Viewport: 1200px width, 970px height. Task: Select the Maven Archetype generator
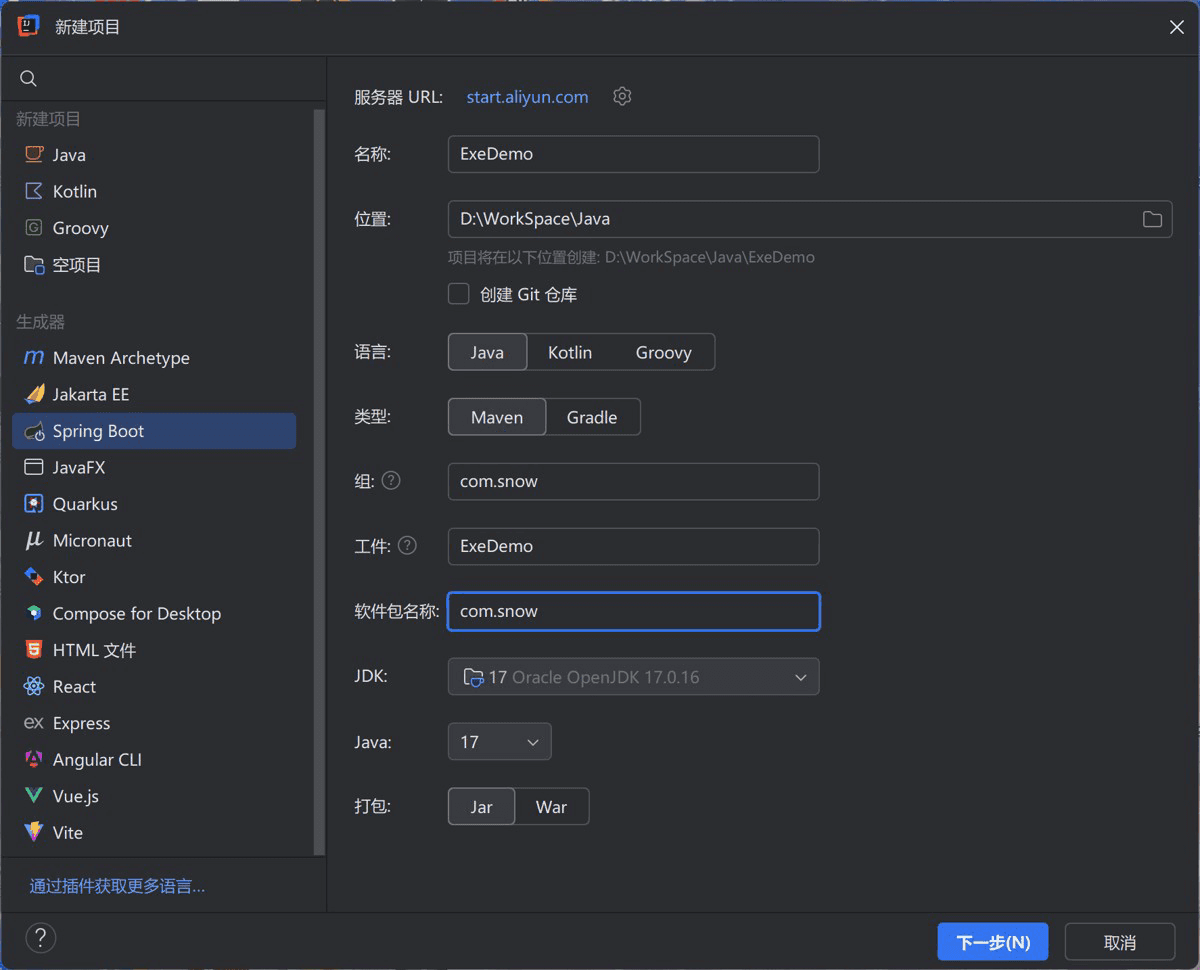(120, 358)
